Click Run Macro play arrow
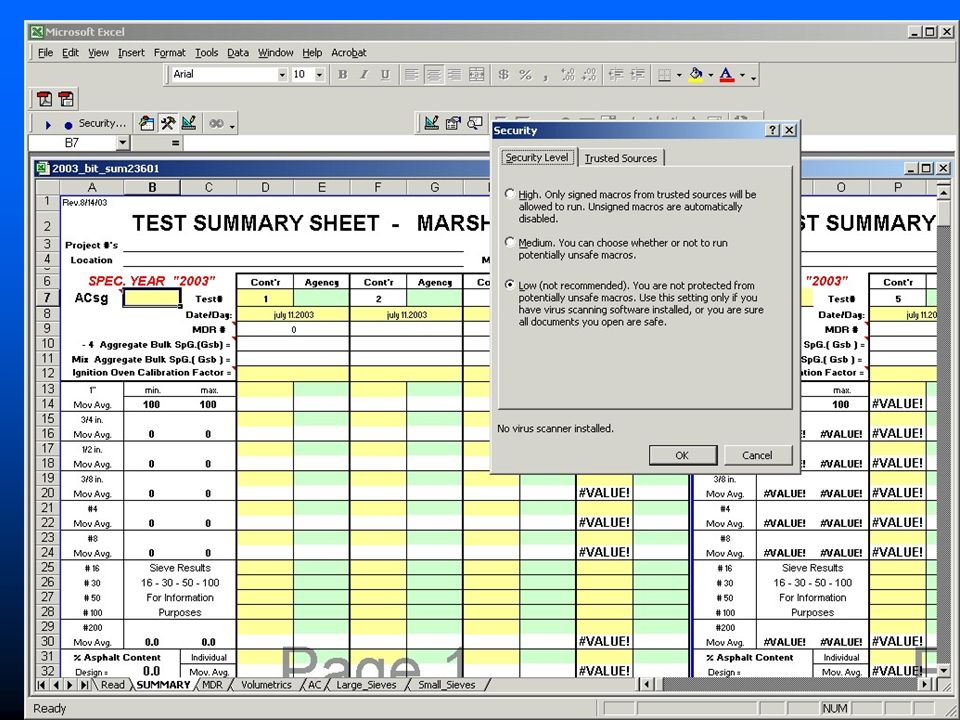960x720 pixels. click(48, 124)
